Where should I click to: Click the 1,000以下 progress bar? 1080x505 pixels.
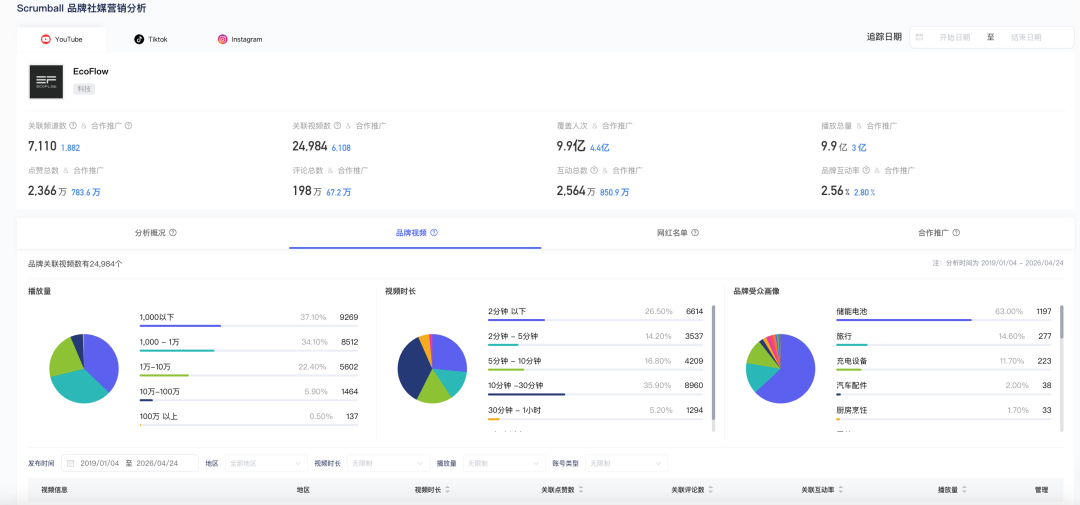(x=249, y=325)
